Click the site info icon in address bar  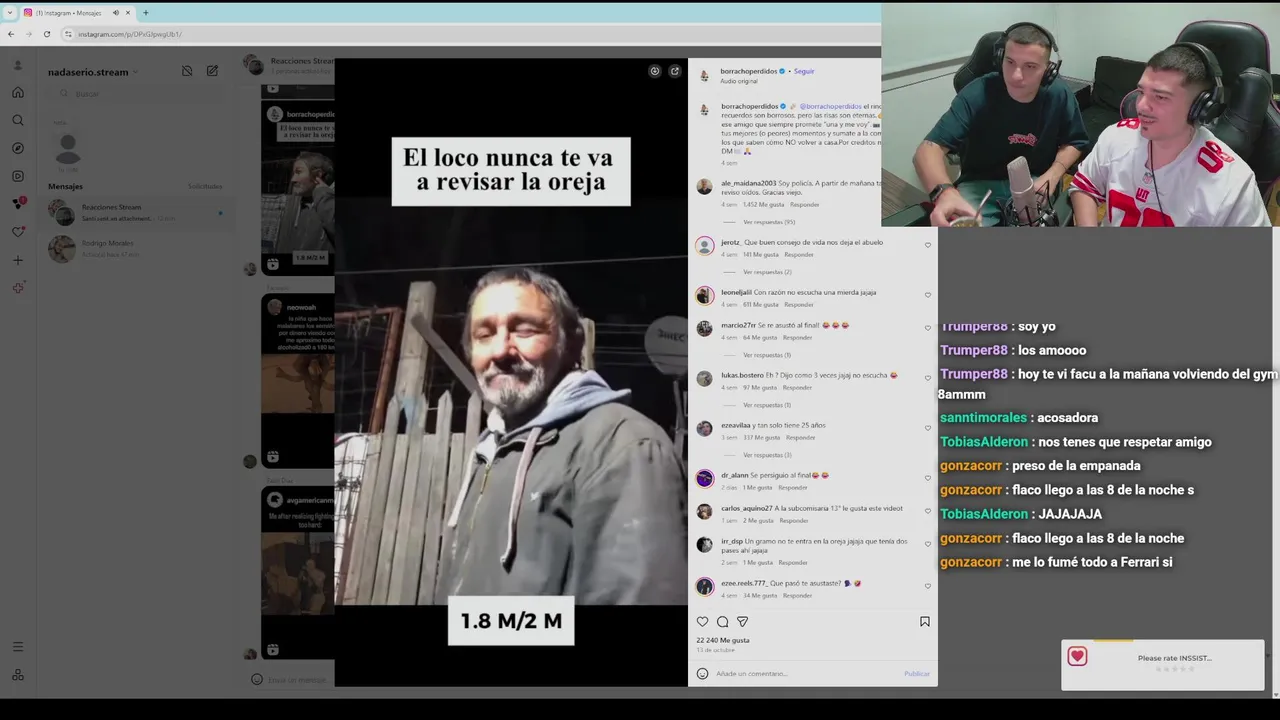68,34
